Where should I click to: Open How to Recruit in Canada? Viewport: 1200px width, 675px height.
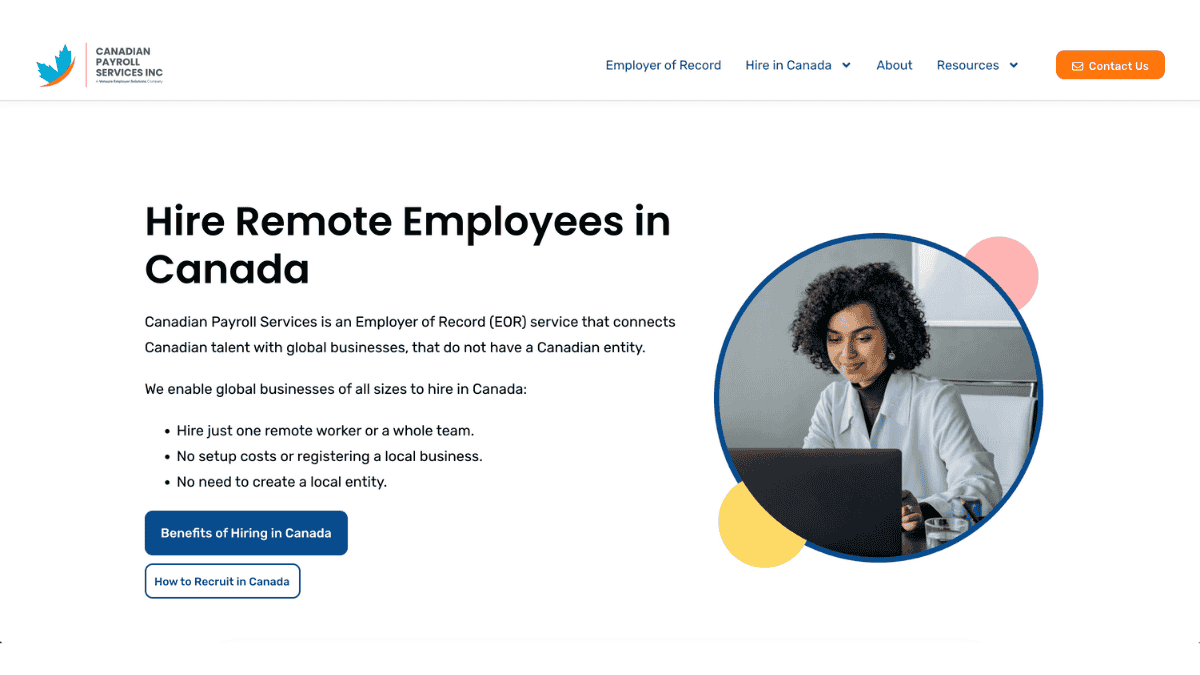coord(222,580)
